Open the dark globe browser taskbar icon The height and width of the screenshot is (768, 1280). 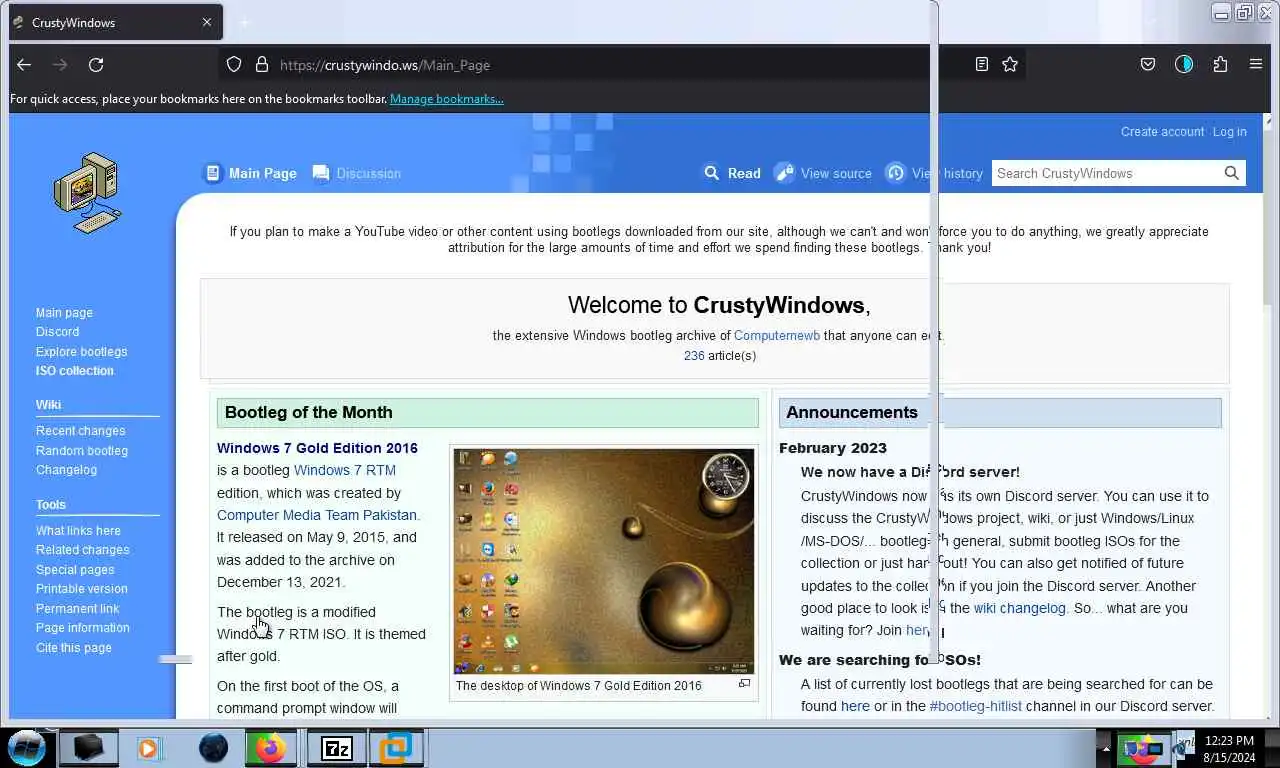point(213,748)
